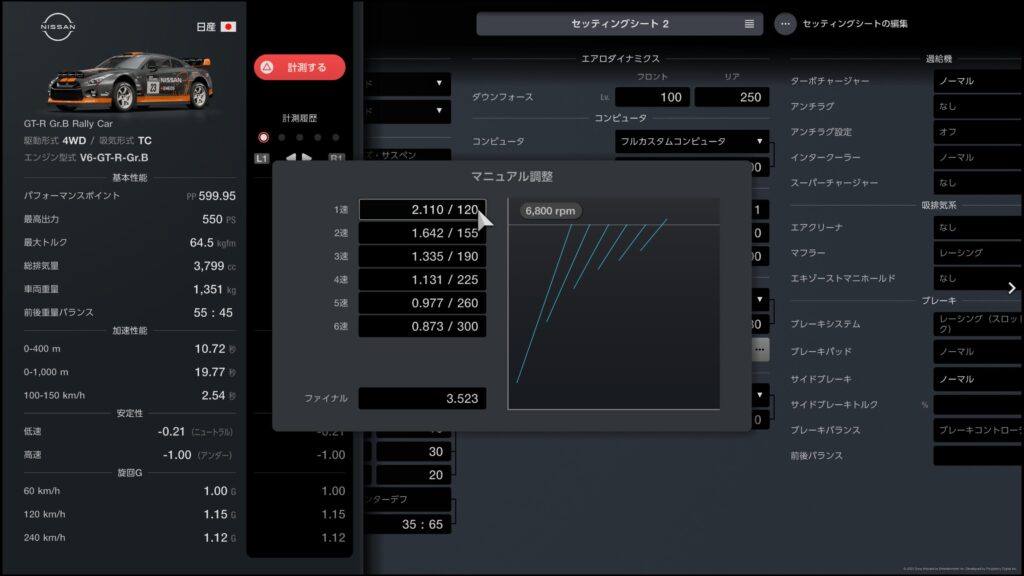Screen dimensions: 1024x576
Task: Click the GT-R Gr.B Rally Car name
Action: (x=68, y=123)
